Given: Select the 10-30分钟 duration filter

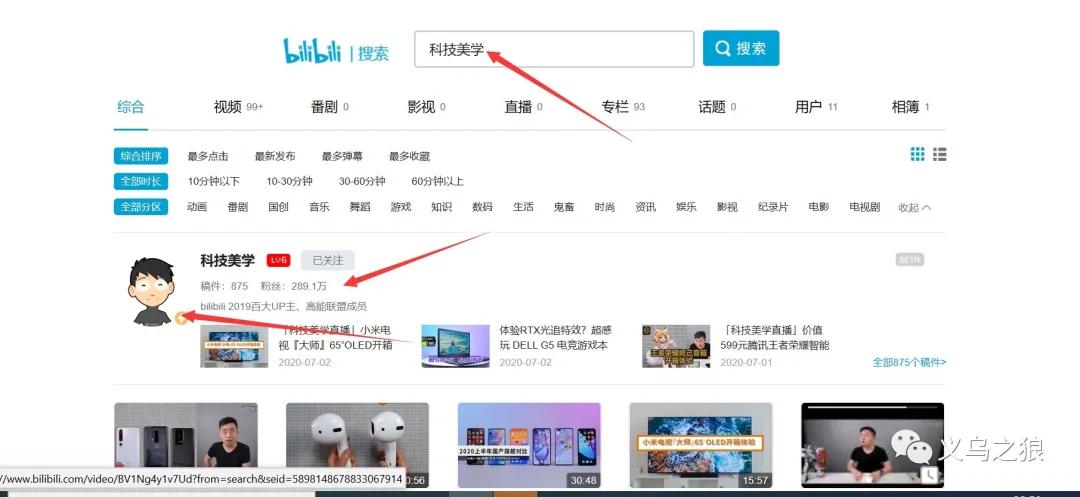Looking at the screenshot, I should [289, 181].
